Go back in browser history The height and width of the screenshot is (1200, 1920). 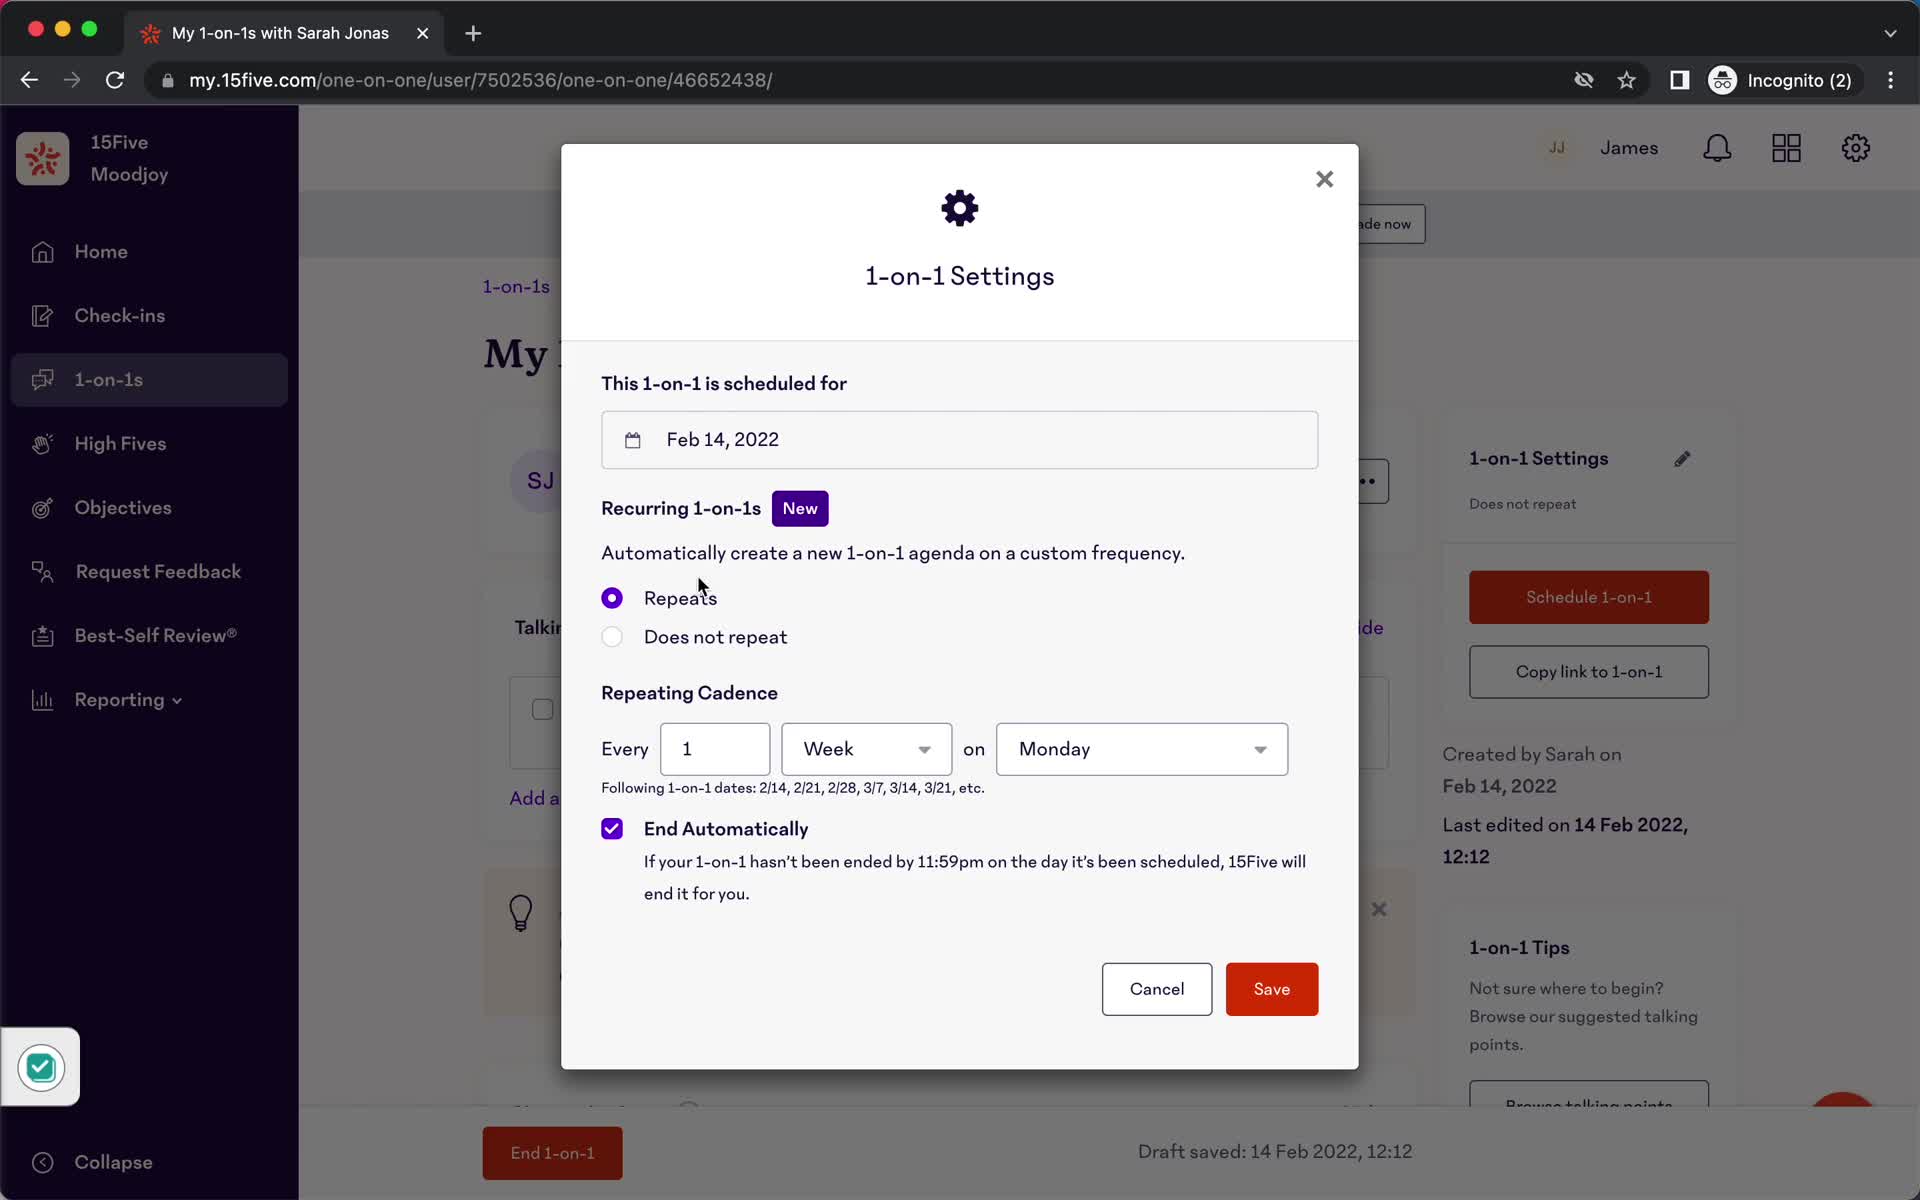pyautogui.click(x=29, y=80)
